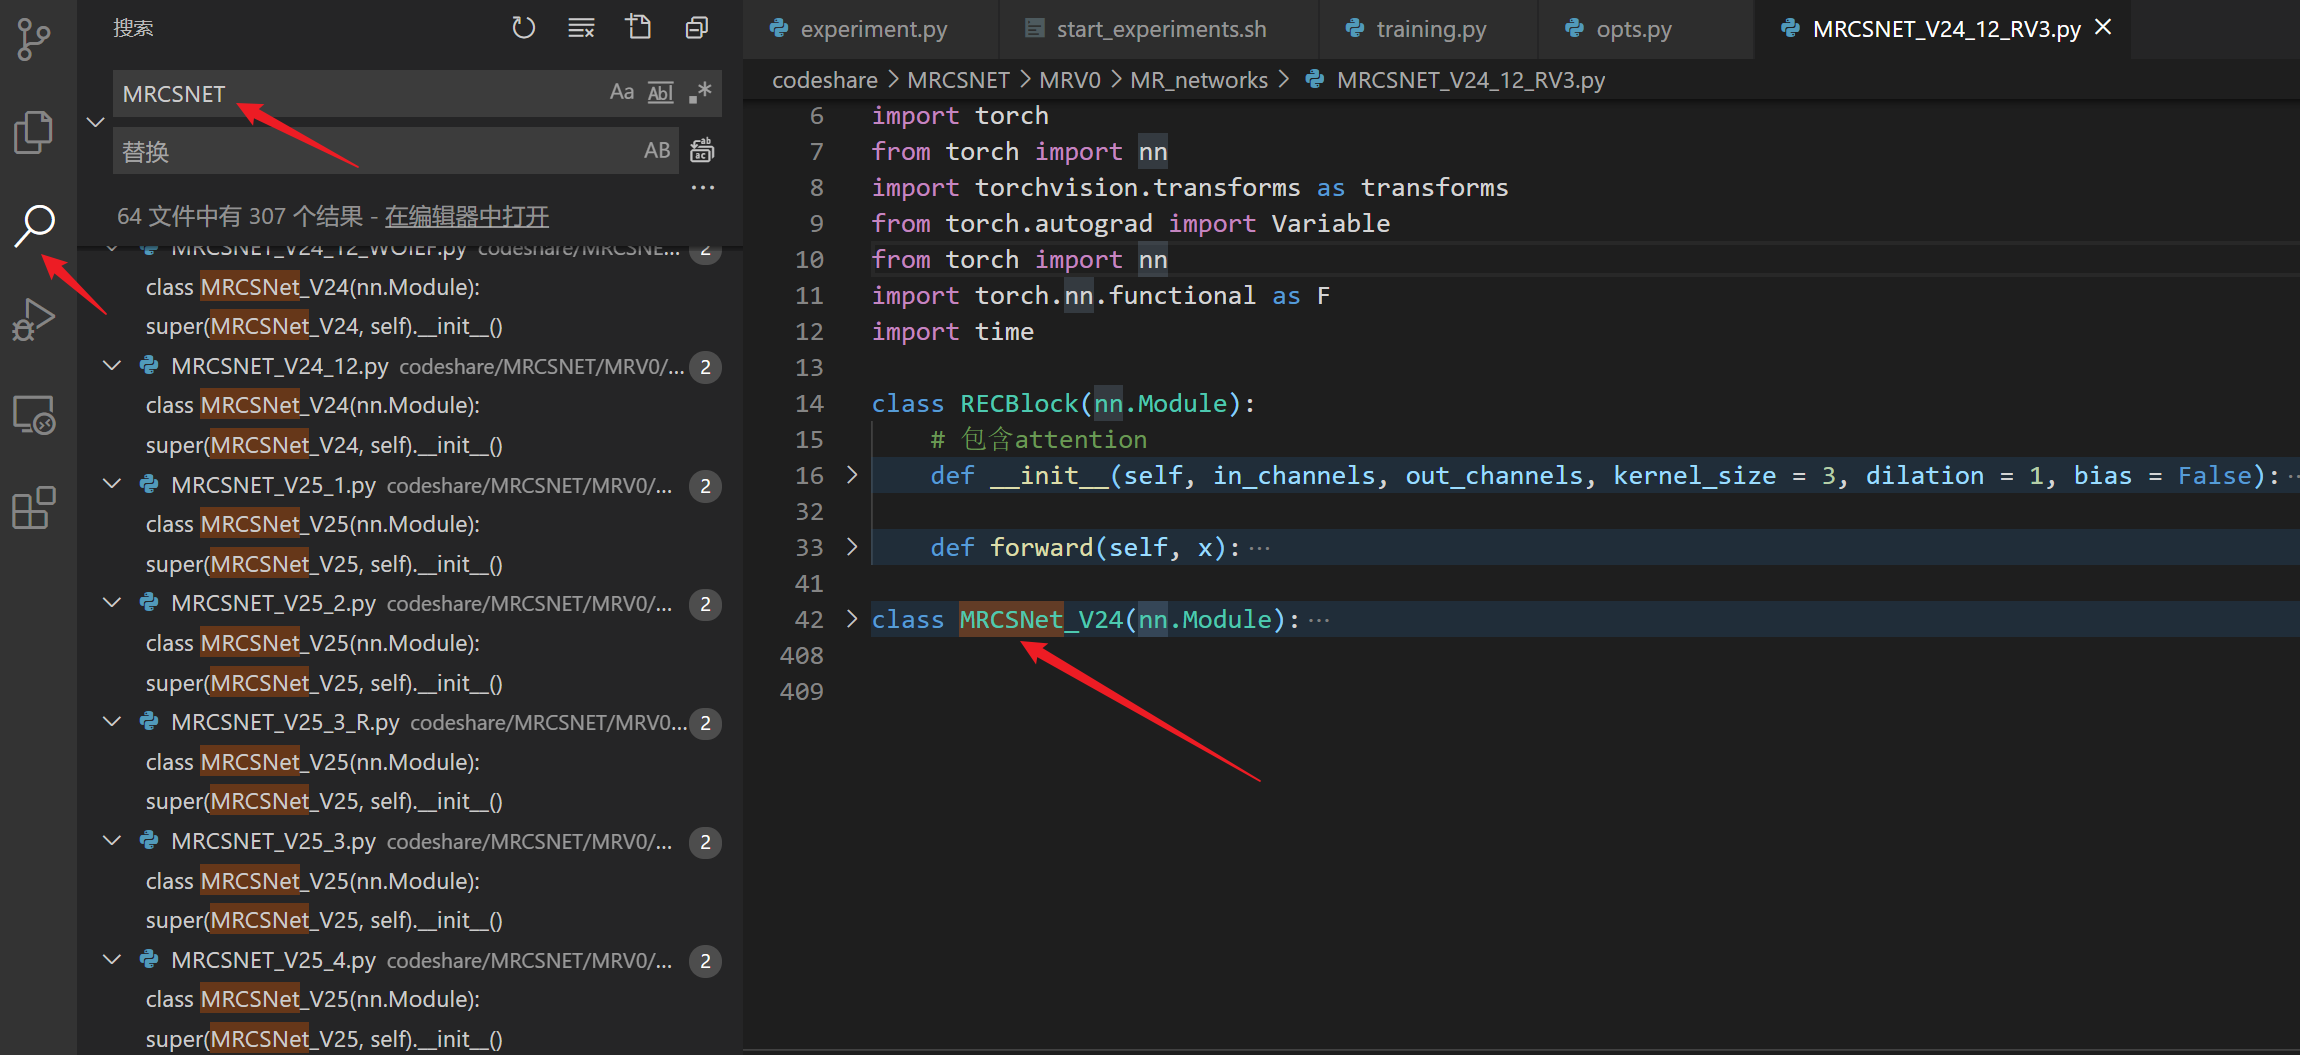Toggle Match Whole Word option
The height and width of the screenshot is (1055, 2300).
point(661,92)
